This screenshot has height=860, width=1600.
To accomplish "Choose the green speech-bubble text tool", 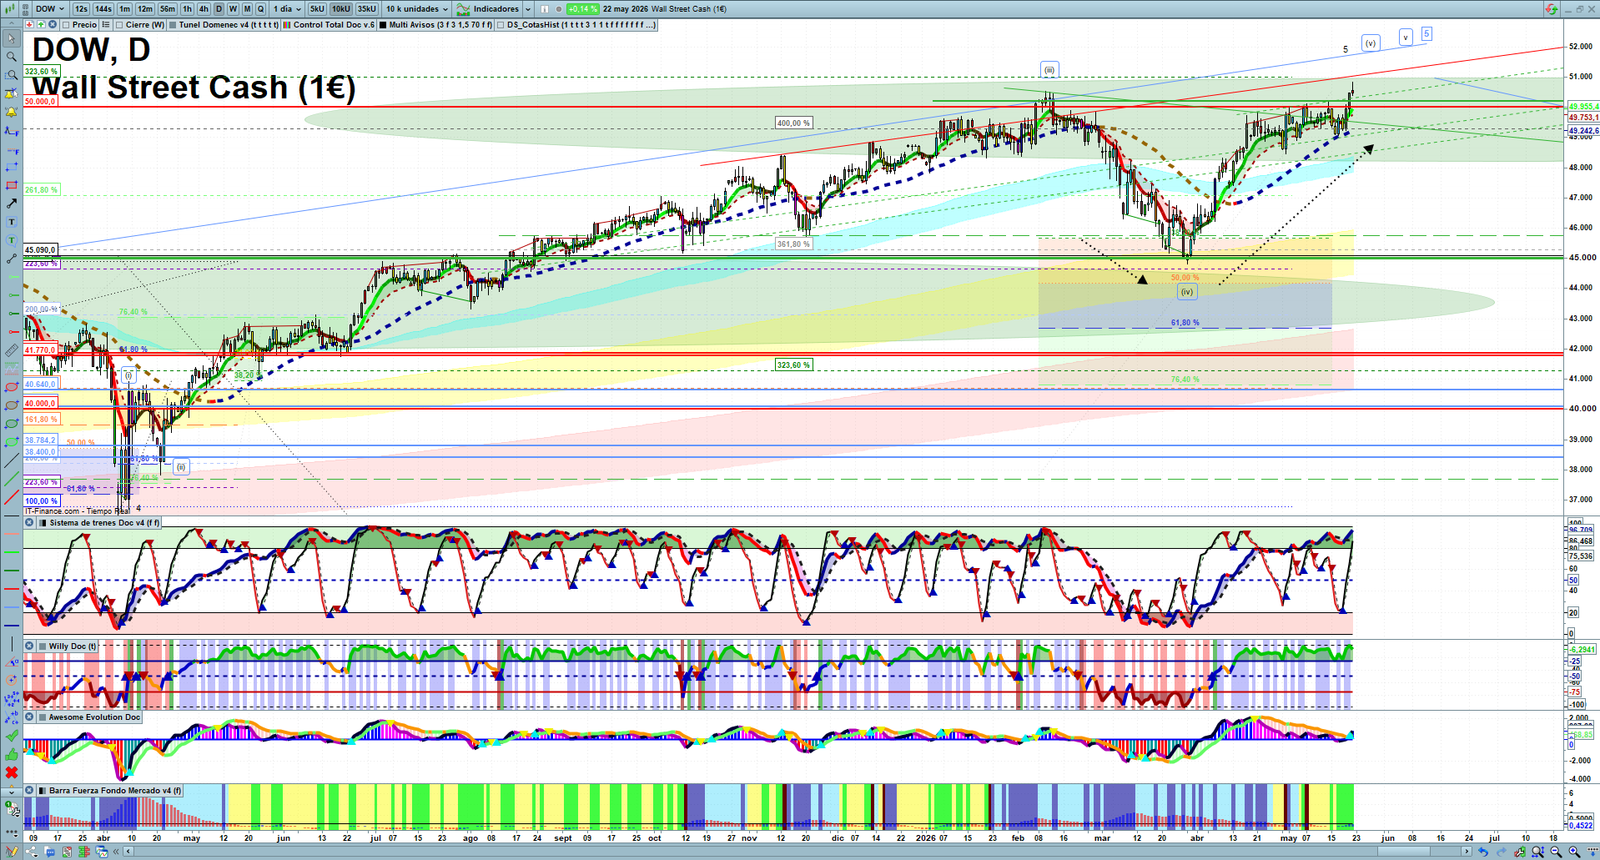I will point(12,240).
